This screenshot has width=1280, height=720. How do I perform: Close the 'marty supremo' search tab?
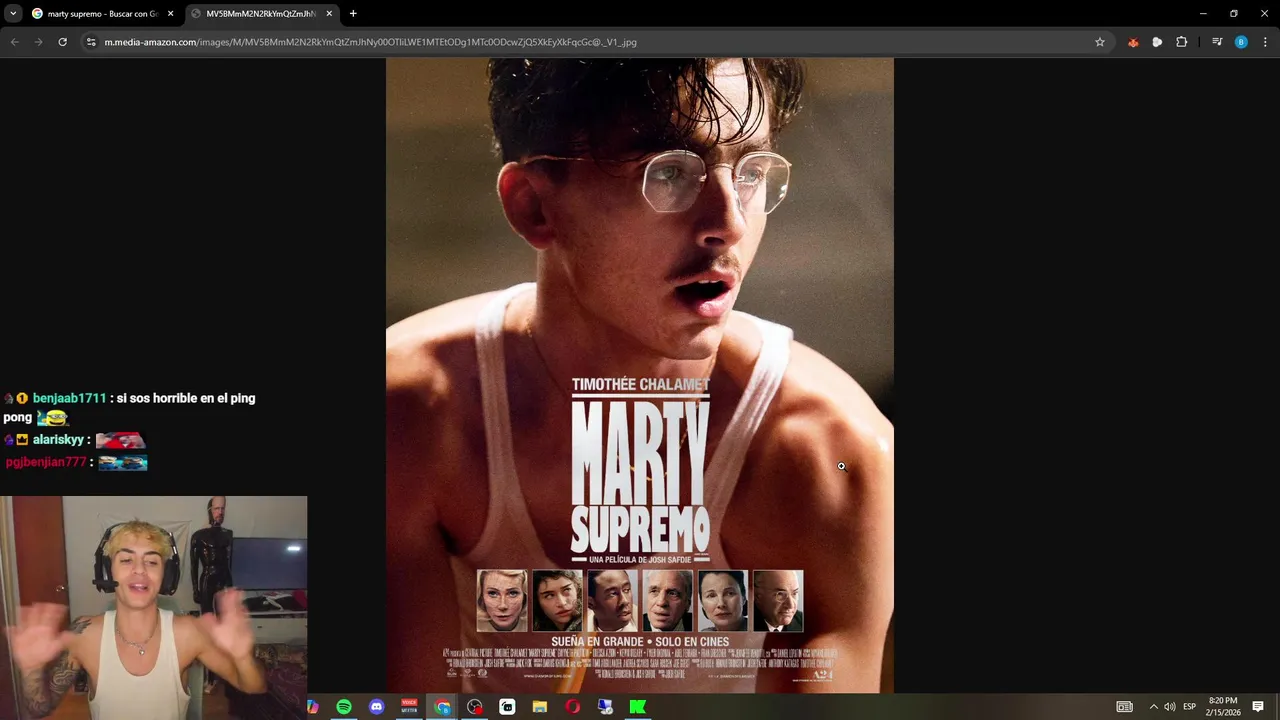(170, 14)
